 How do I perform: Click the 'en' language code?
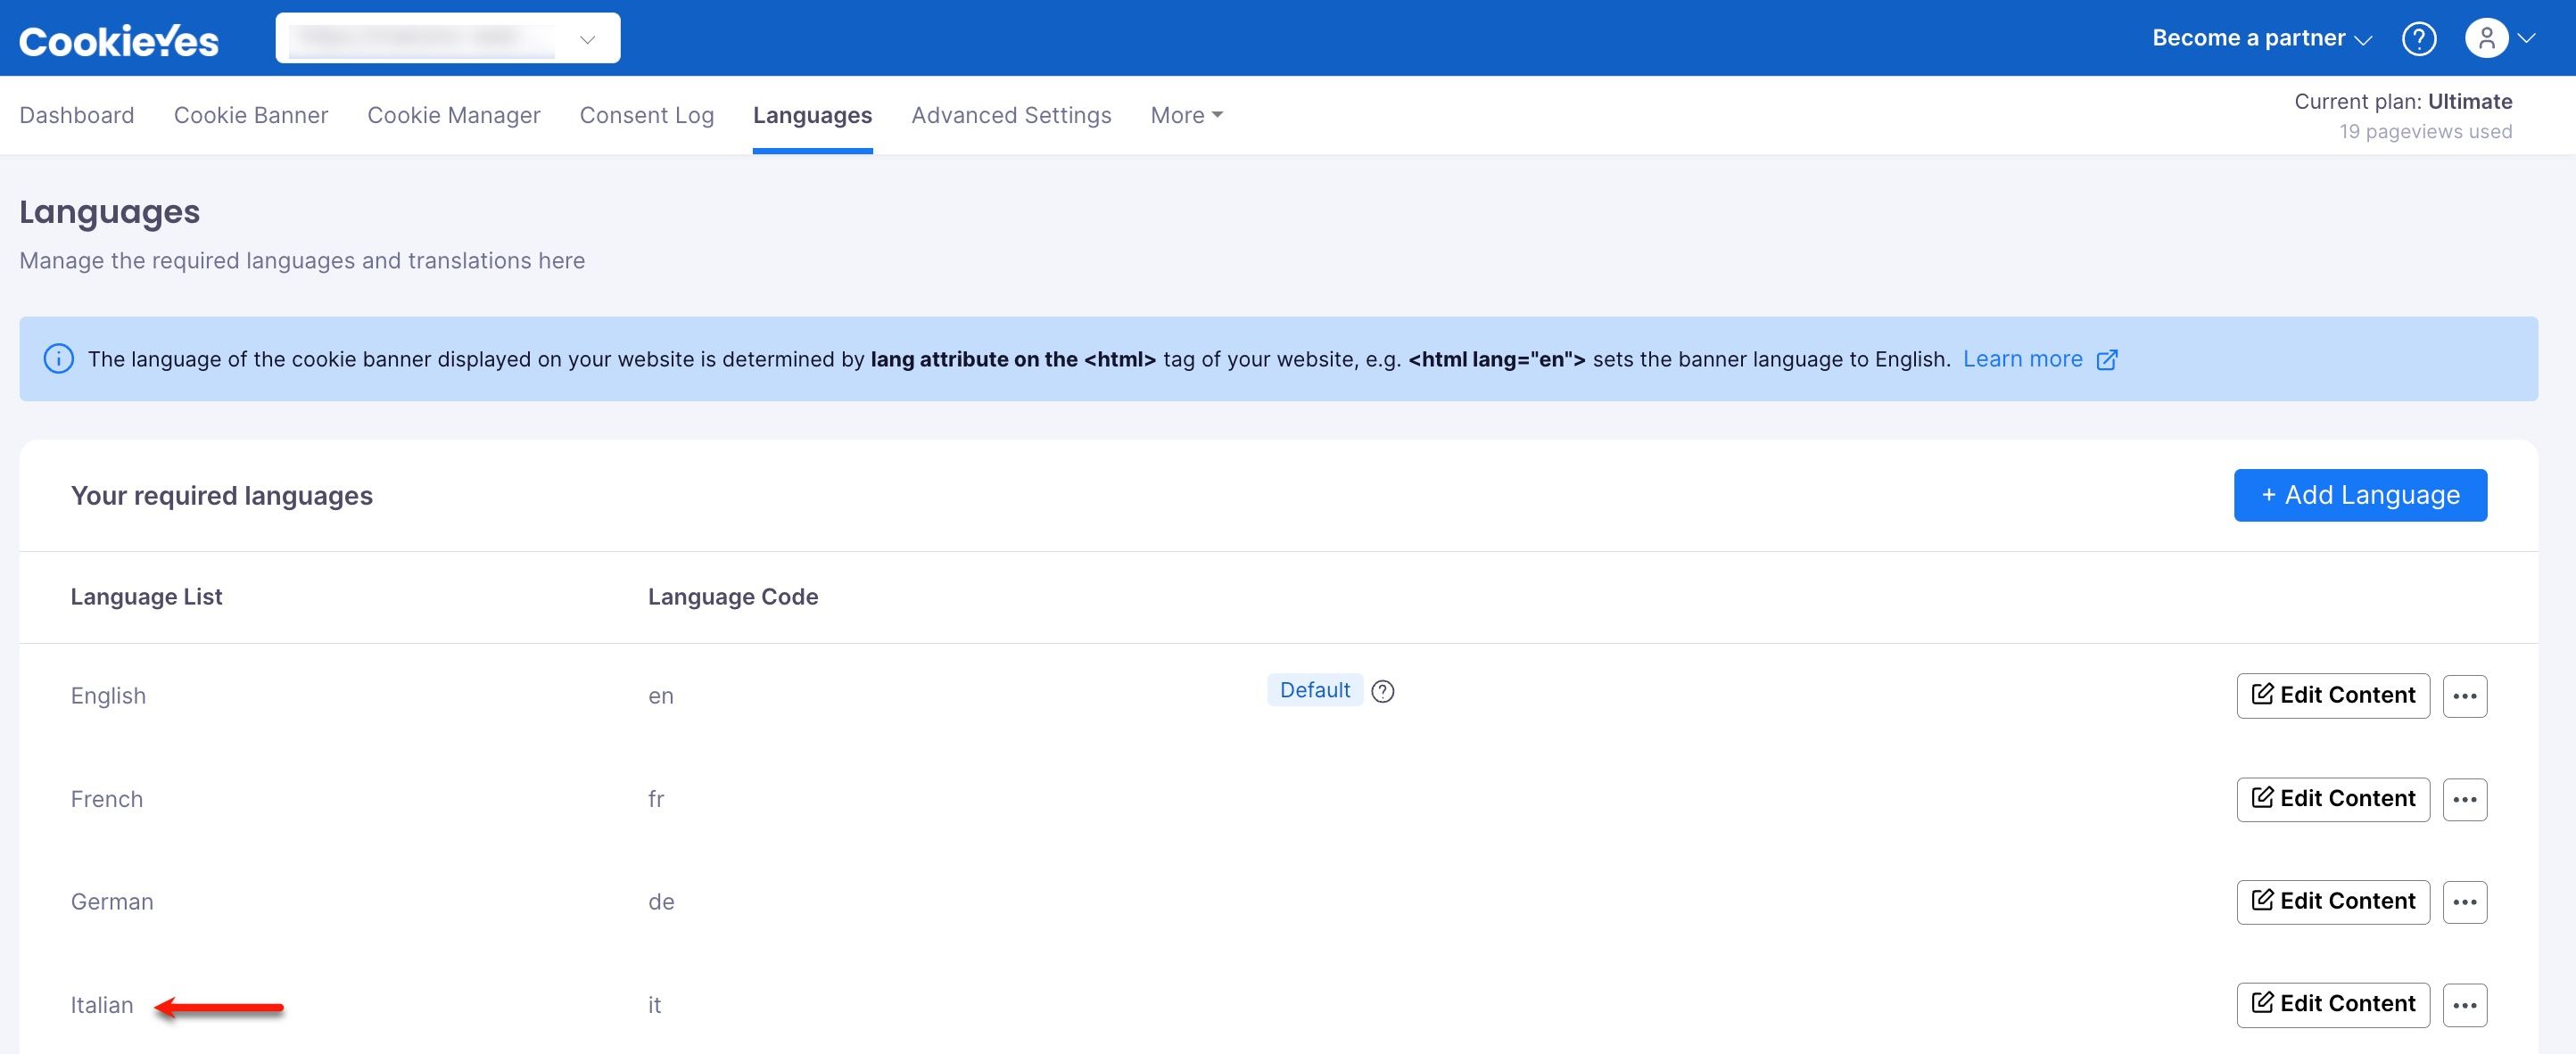point(660,697)
